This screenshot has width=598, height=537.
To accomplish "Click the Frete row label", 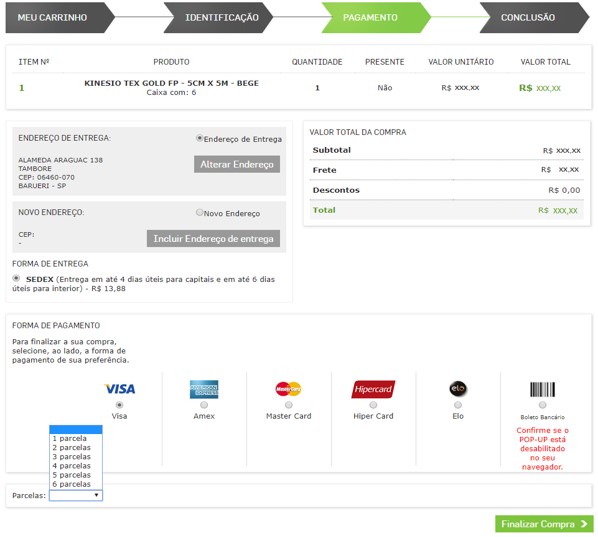I will tap(325, 170).
